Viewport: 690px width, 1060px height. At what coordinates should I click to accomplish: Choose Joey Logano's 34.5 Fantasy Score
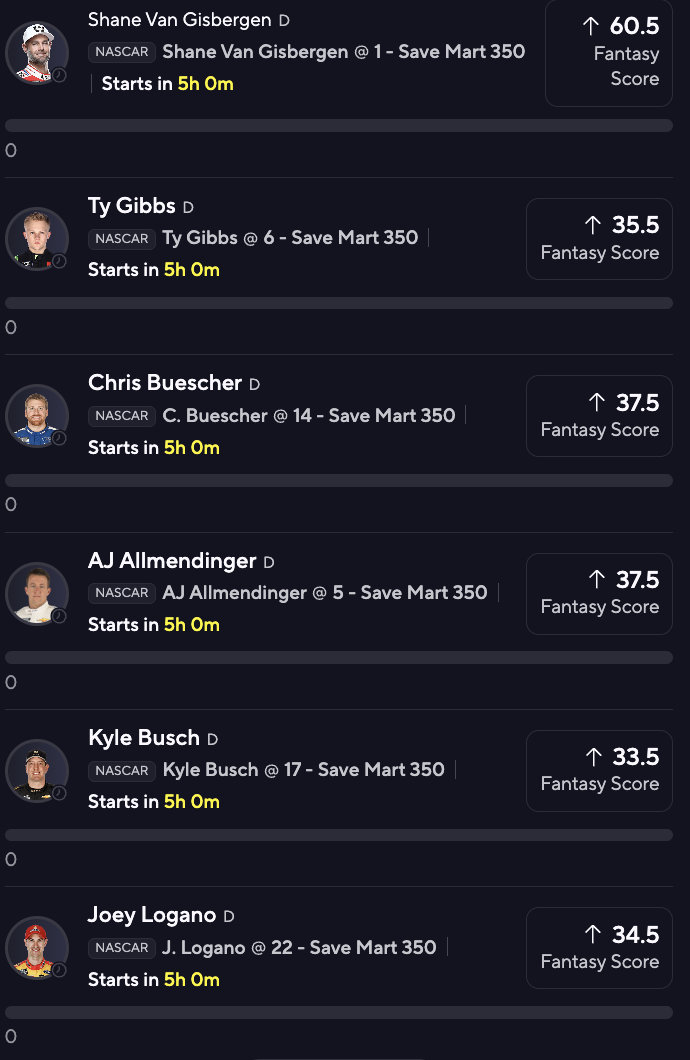pyautogui.click(x=599, y=947)
